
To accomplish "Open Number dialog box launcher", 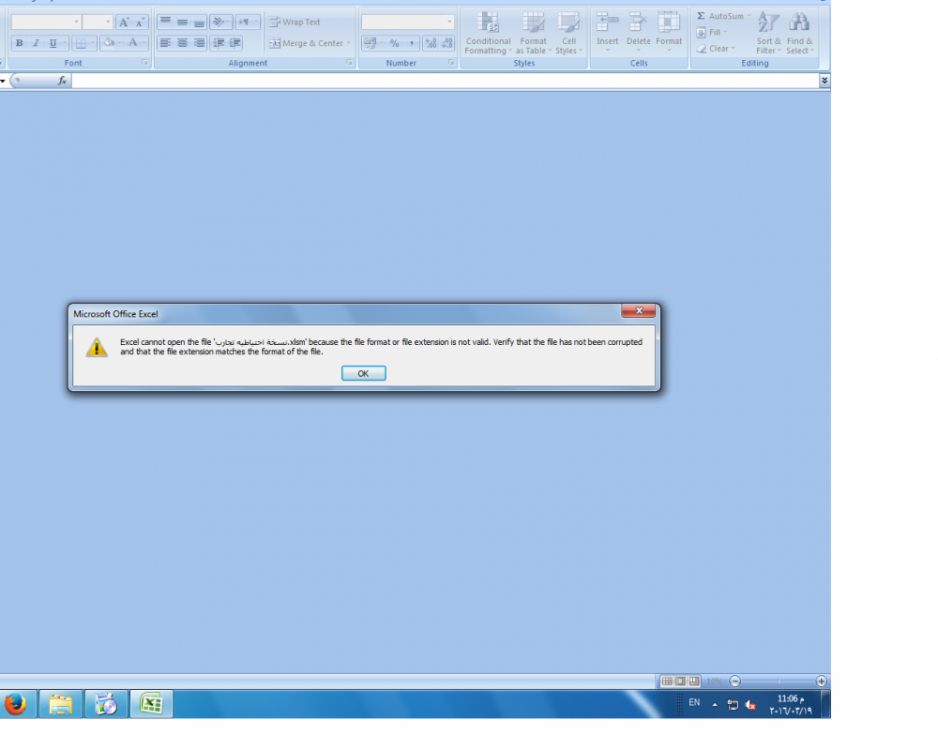I will (451, 63).
